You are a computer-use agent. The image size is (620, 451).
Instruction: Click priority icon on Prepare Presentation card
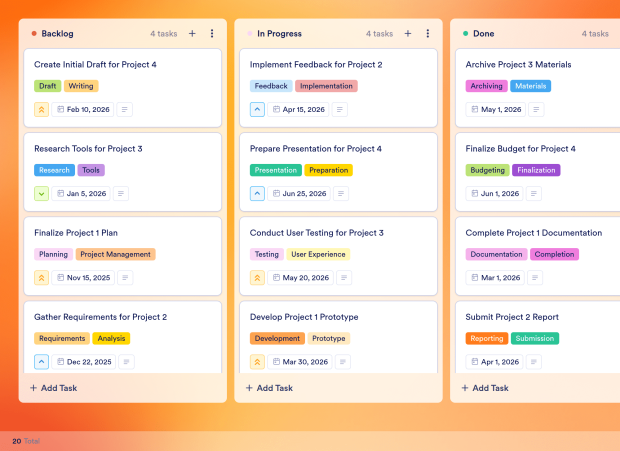pos(257,194)
